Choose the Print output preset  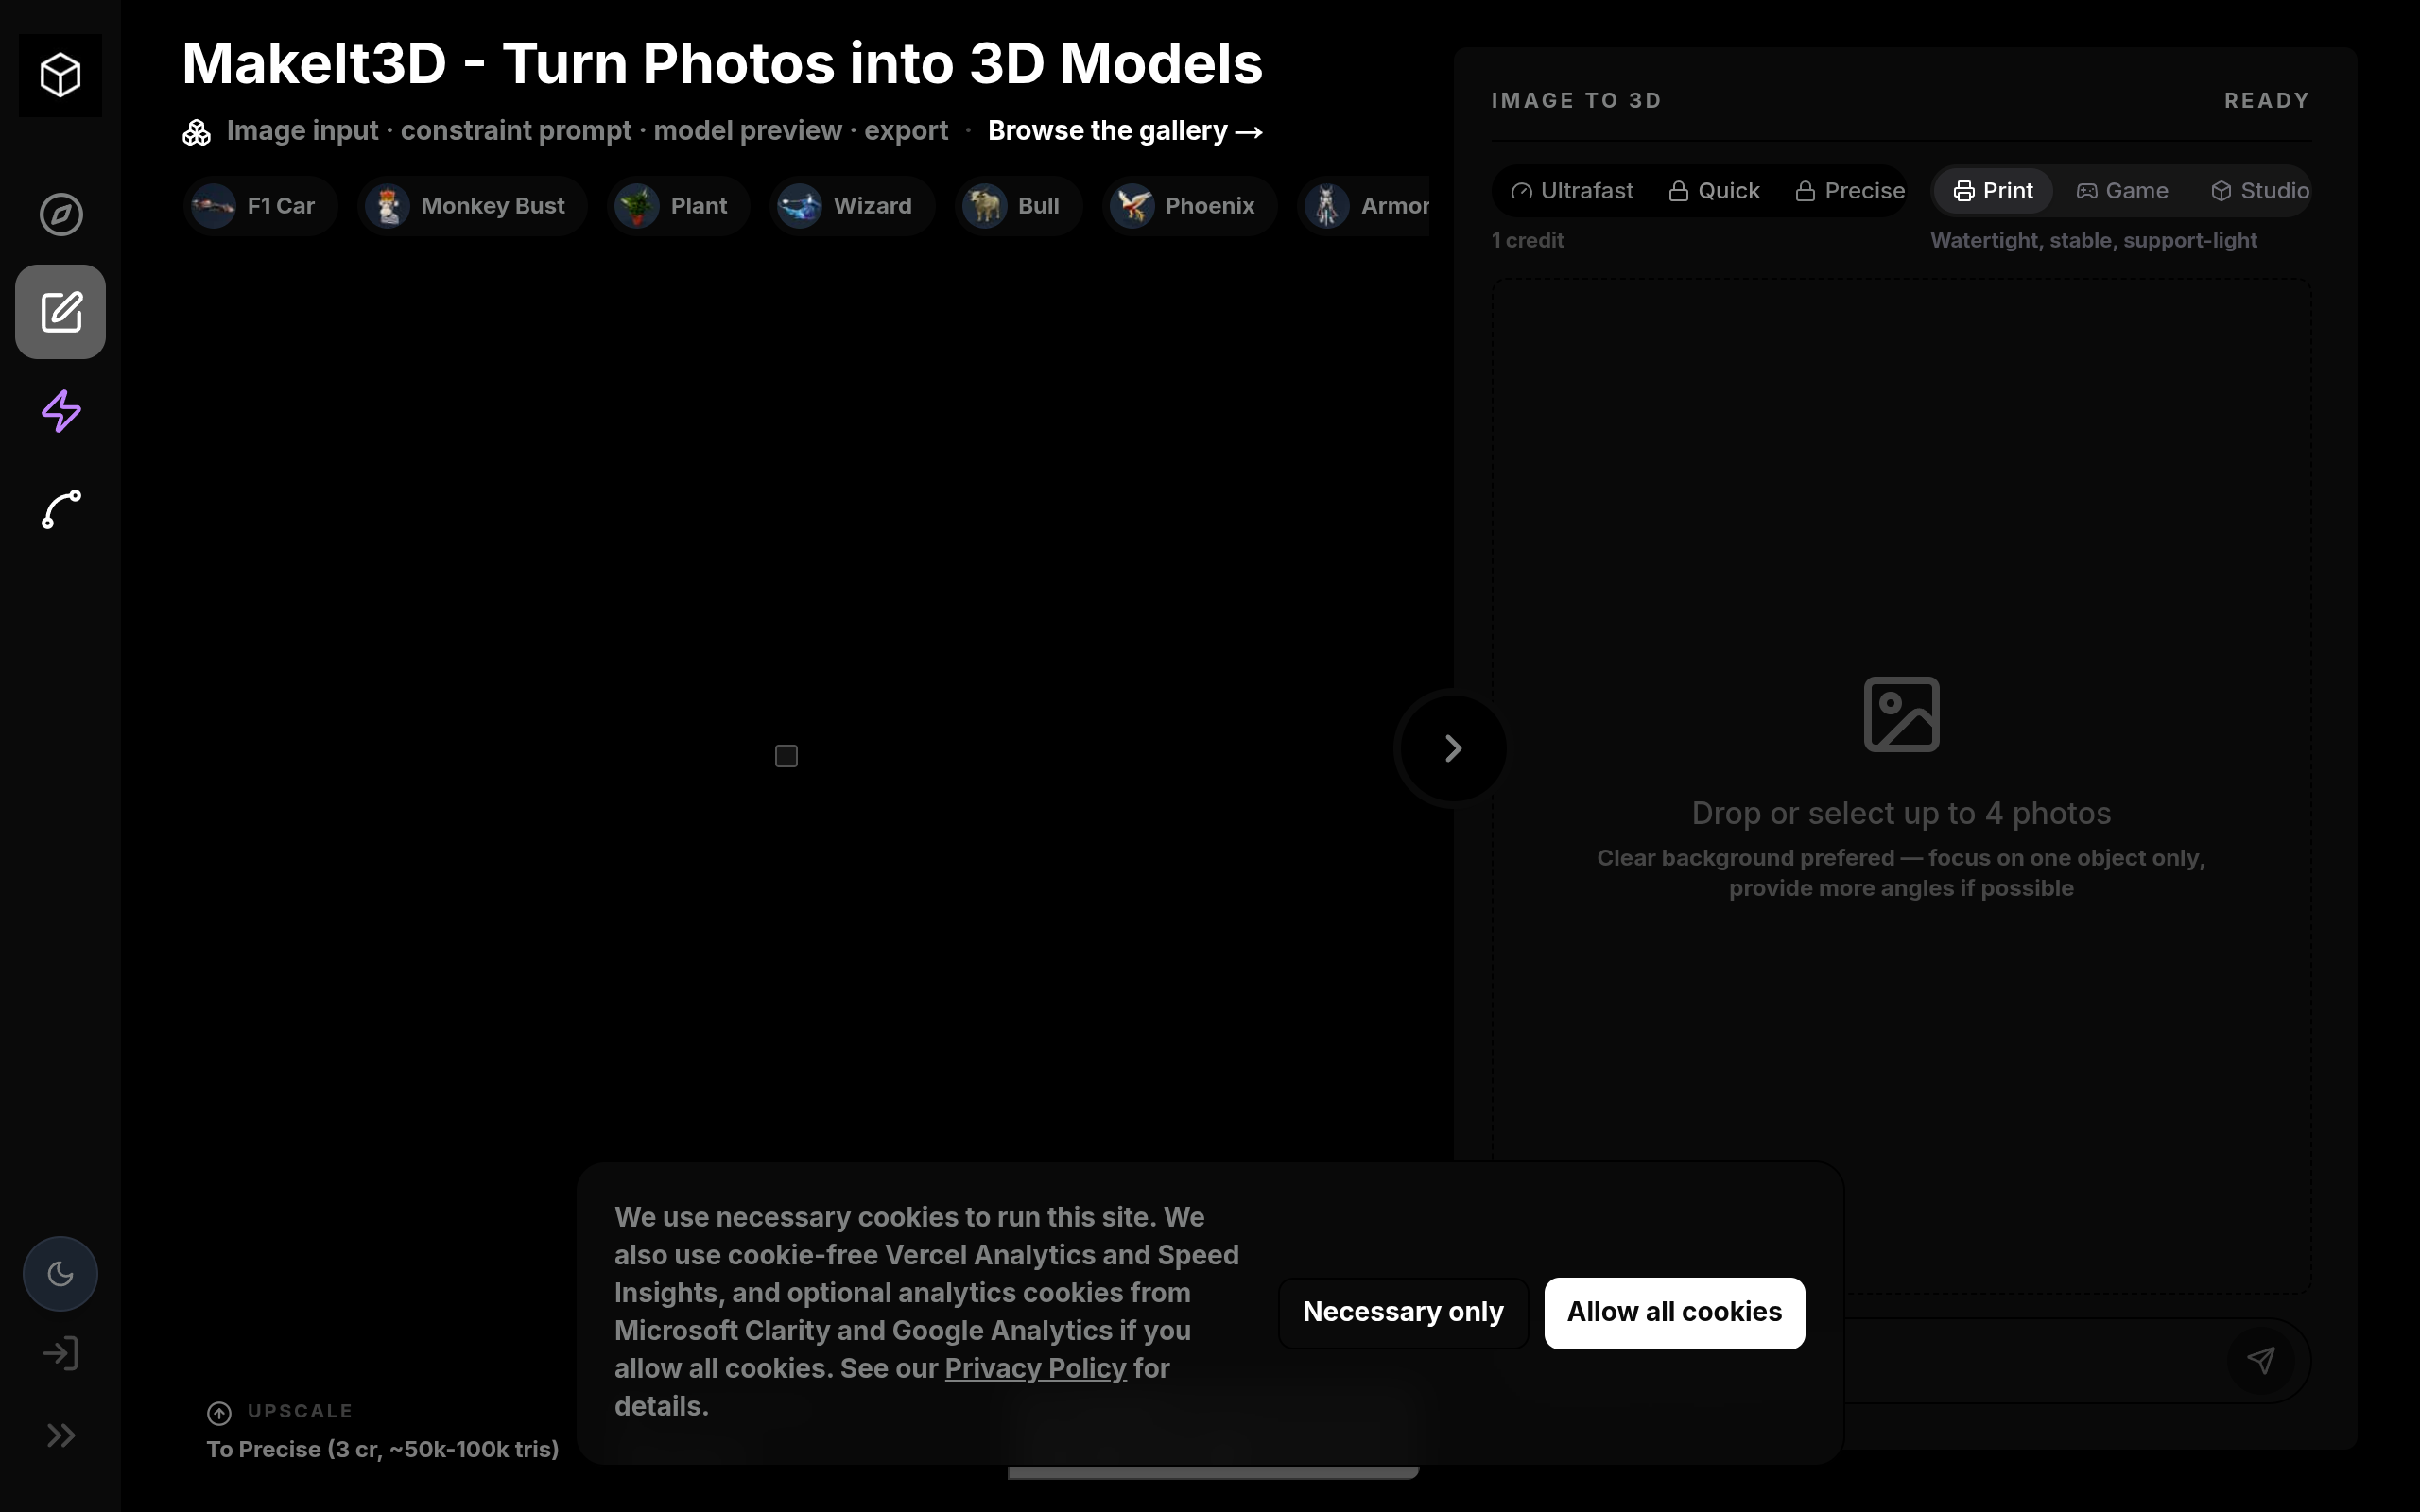1993,191
